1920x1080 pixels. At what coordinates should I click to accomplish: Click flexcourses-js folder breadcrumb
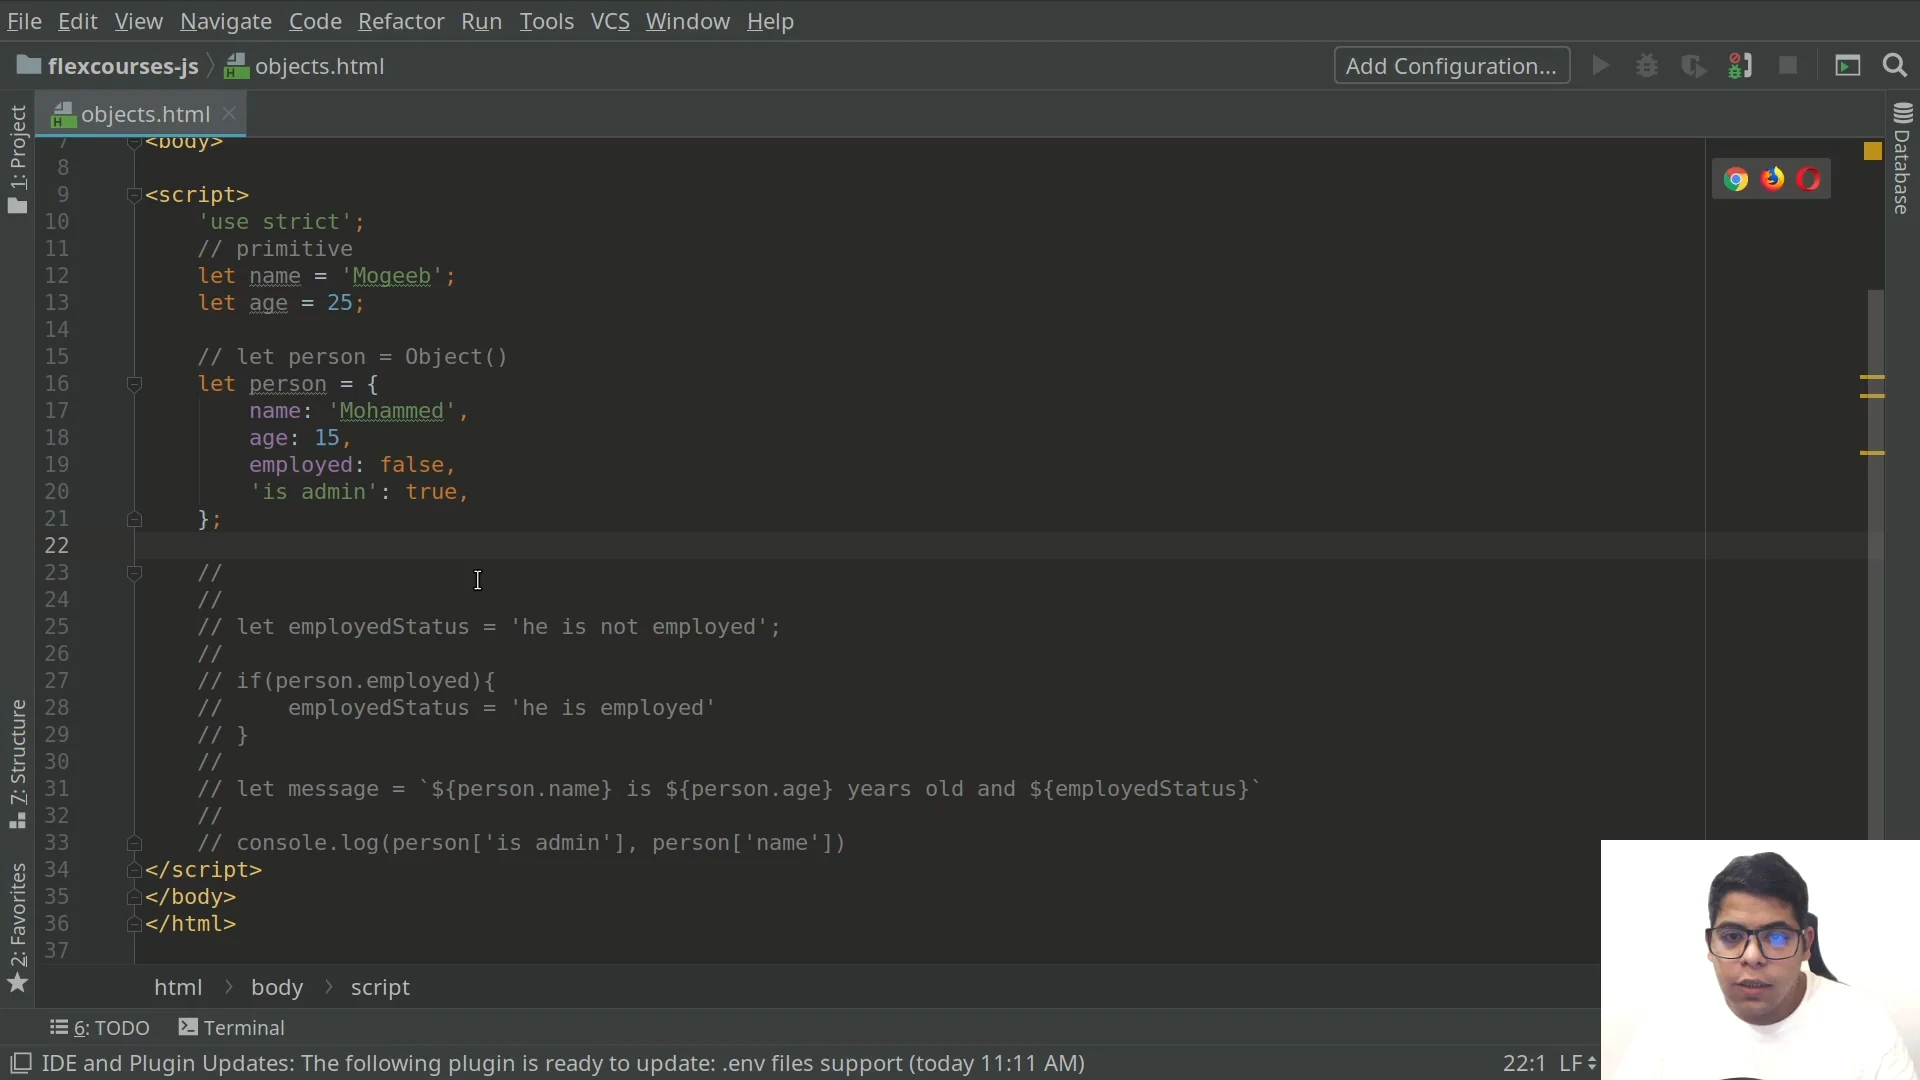[108, 66]
